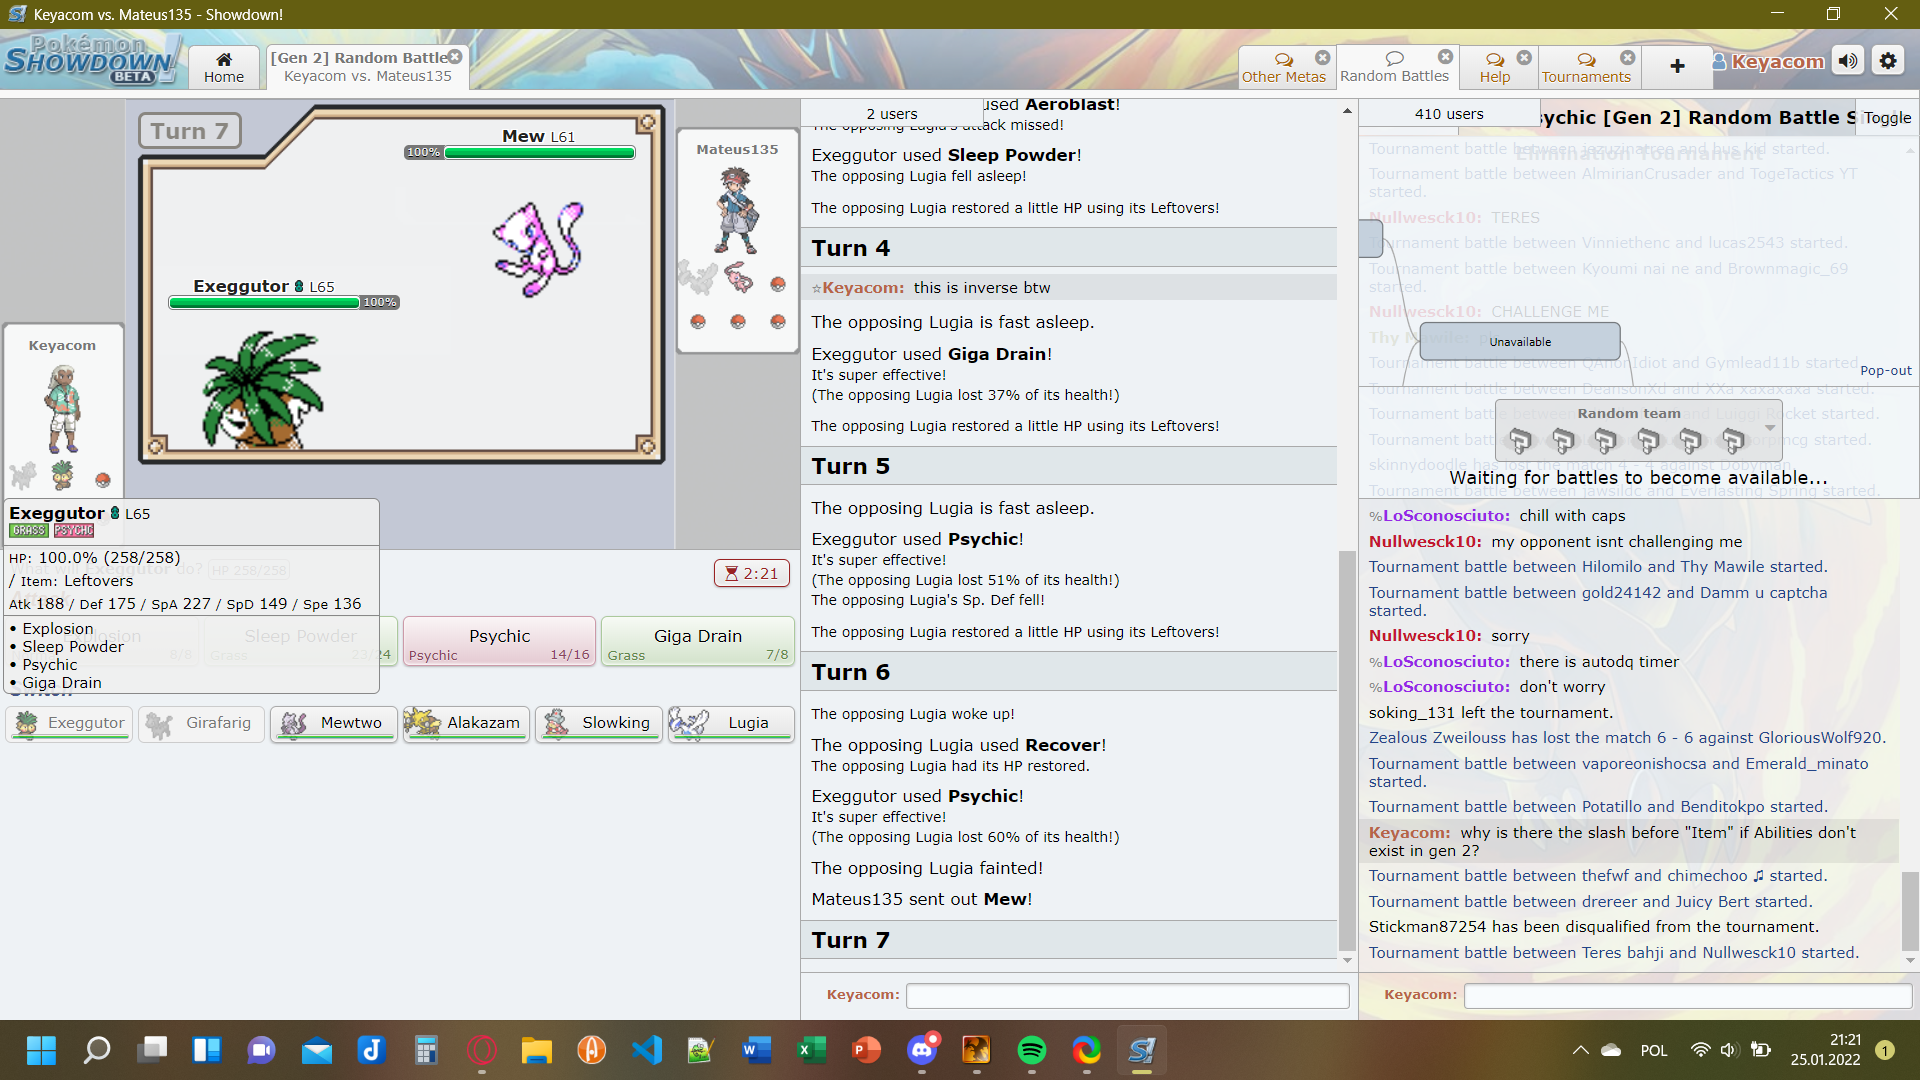This screenshot has width=1920, height=1080.
Task: Click battle log scrollbar down arrow
Action: click(1347, 960)
